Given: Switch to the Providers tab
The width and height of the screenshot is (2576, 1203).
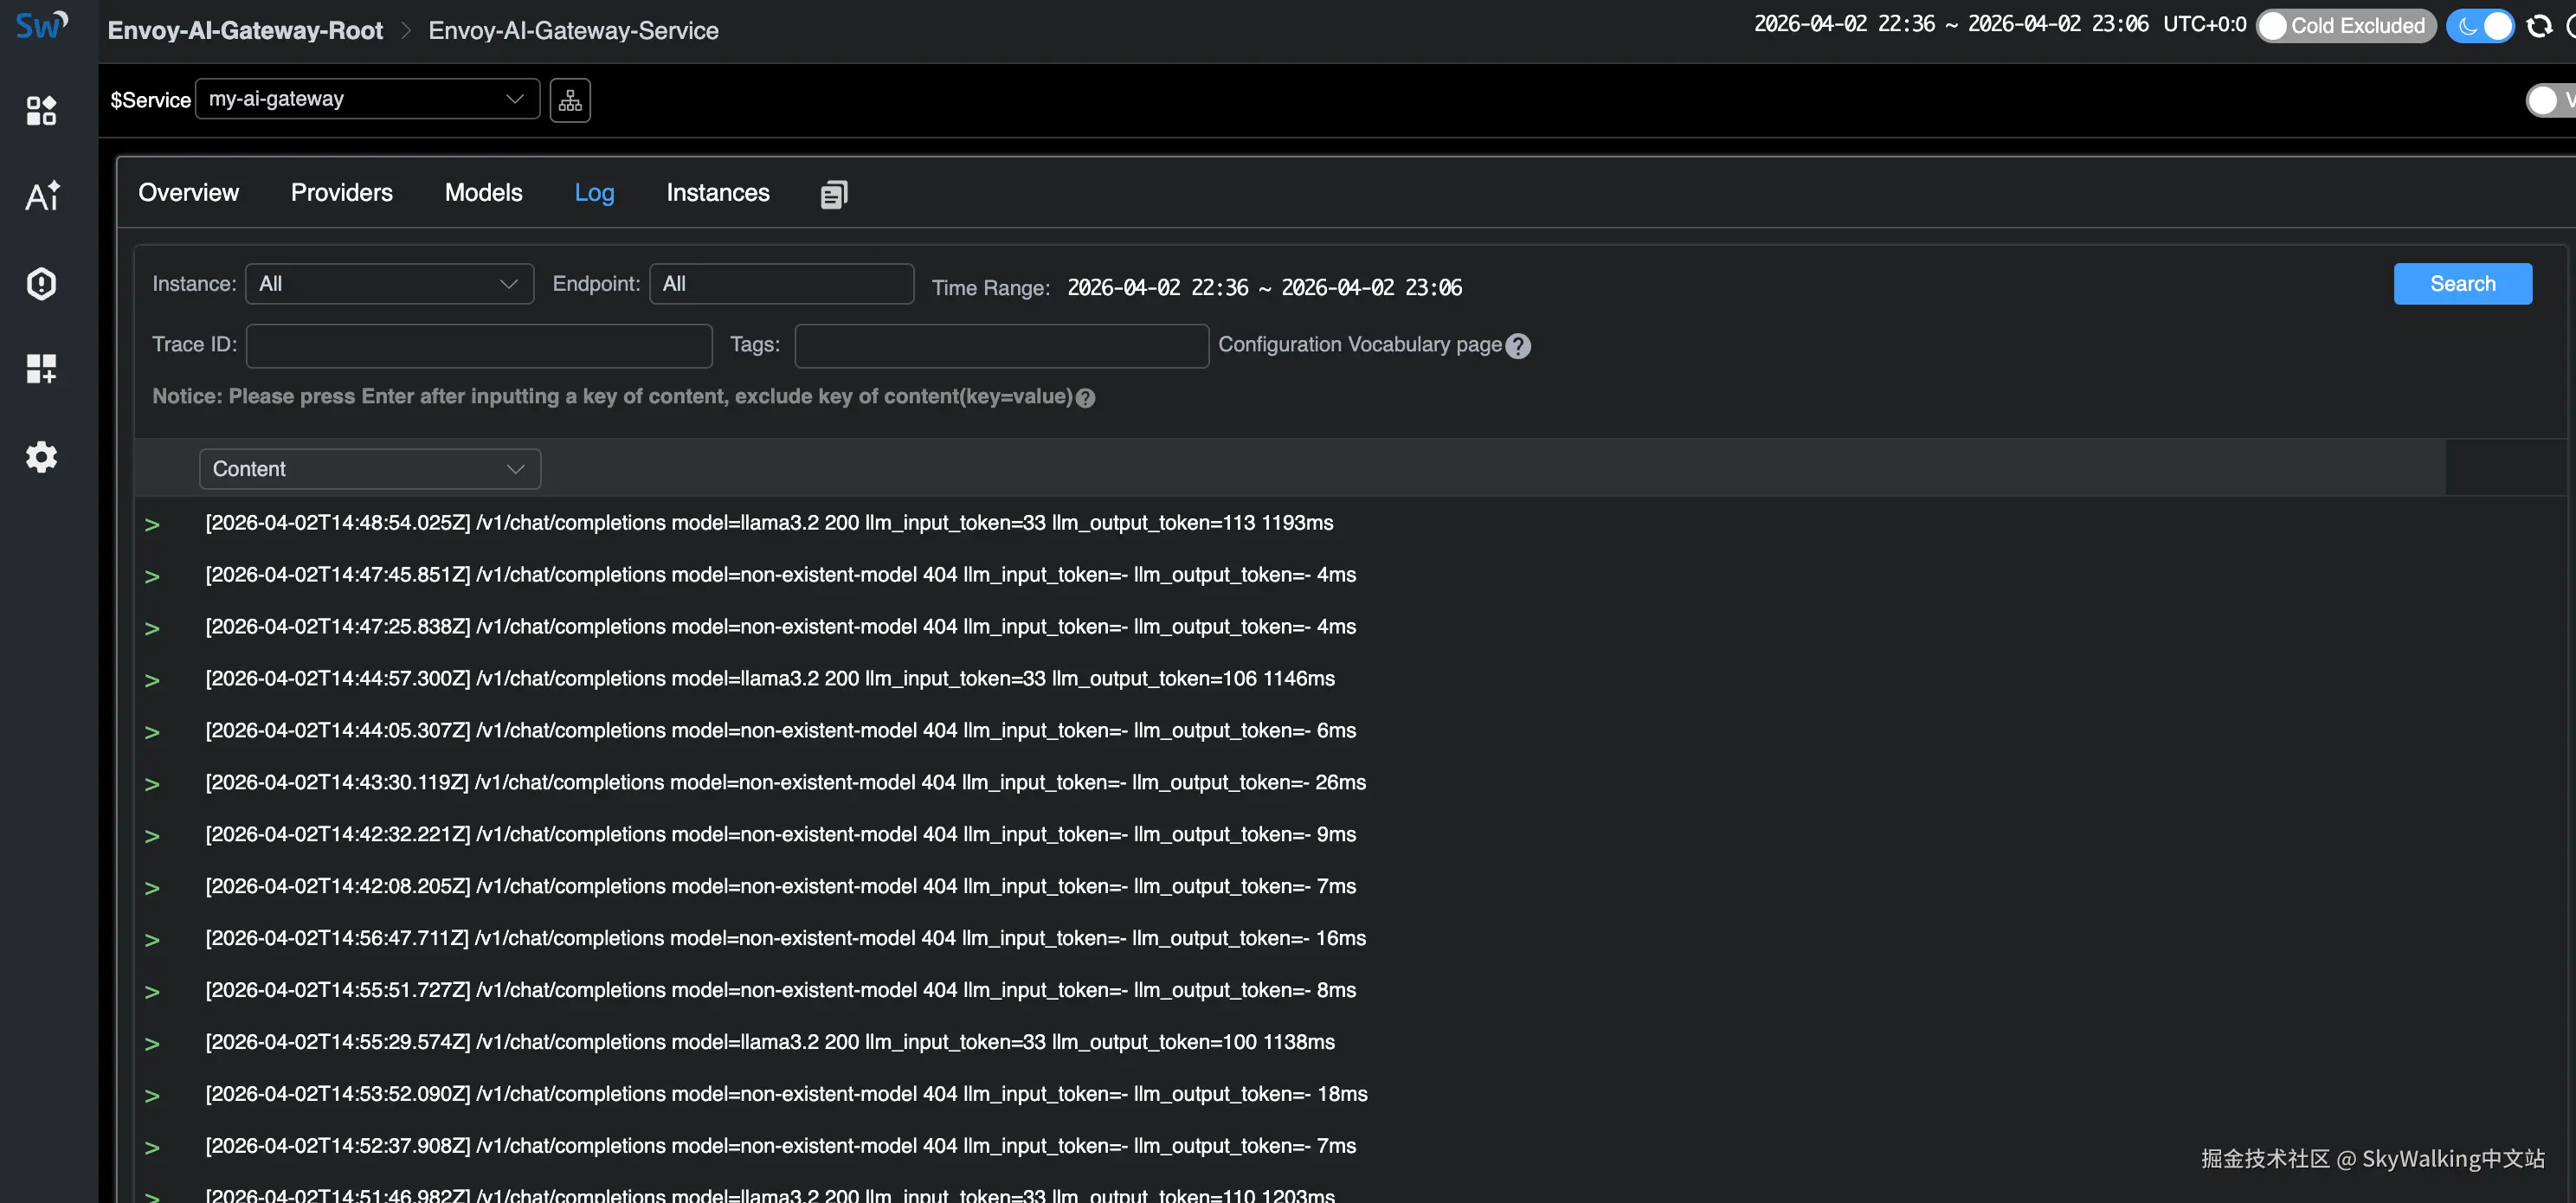Looking at the screenshot, I should click(341, 193).
